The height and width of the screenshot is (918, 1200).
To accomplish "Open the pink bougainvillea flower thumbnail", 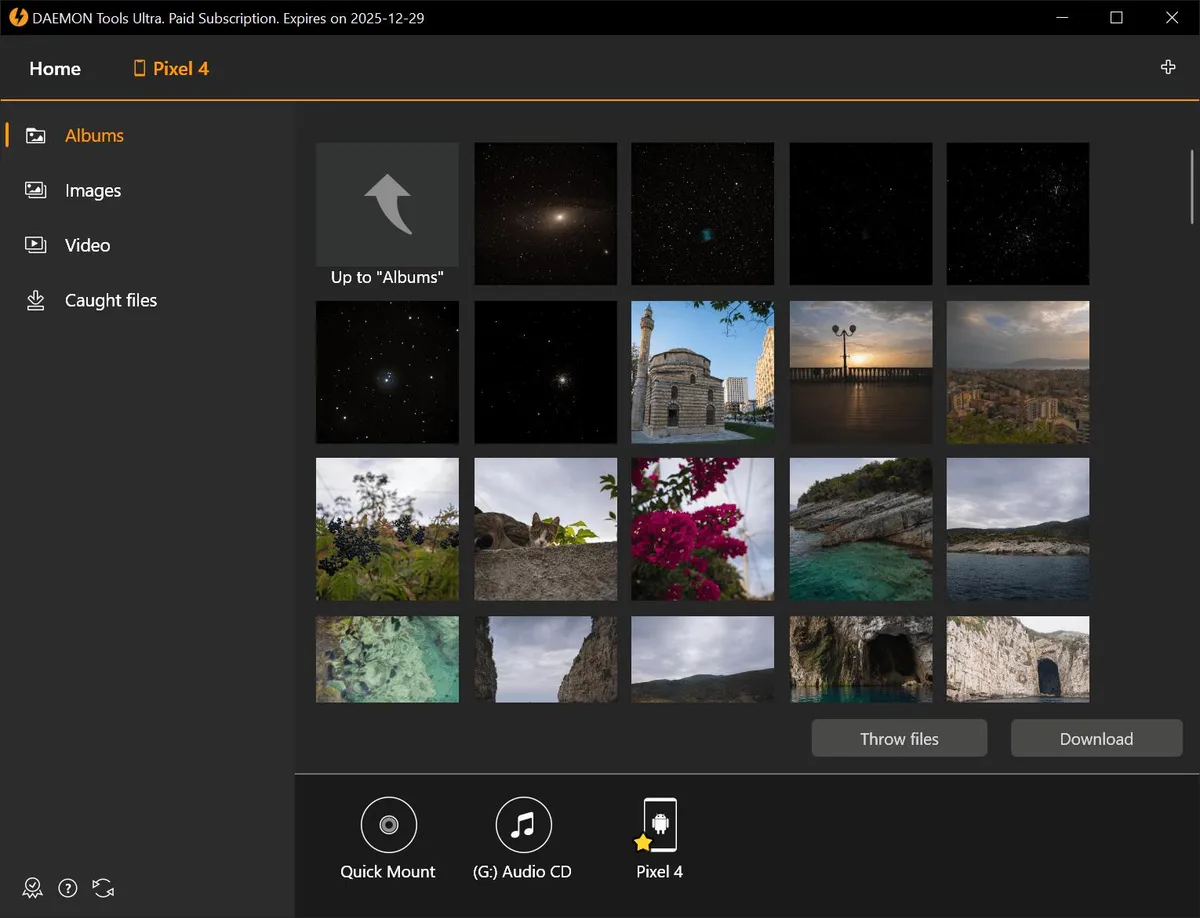I will click(702, 529).
